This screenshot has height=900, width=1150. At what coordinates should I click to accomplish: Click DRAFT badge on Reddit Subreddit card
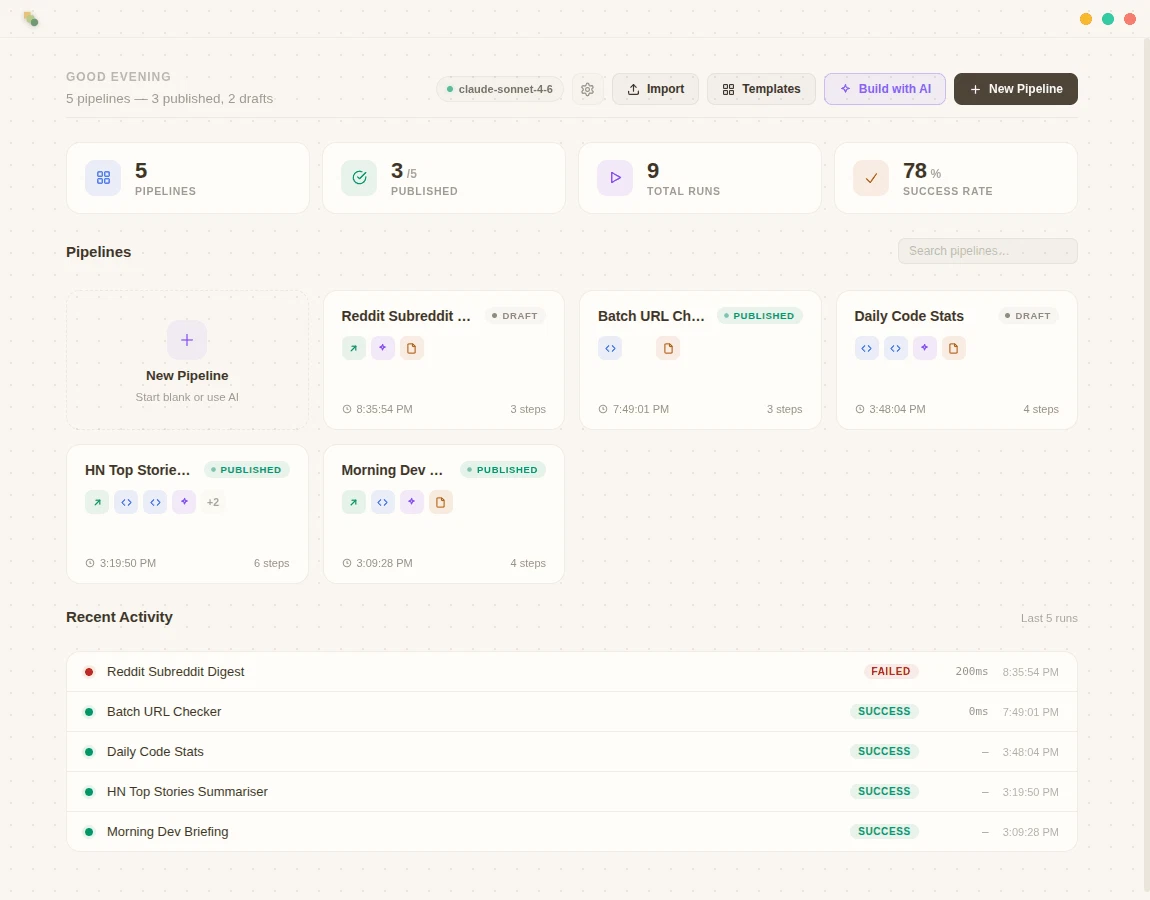tap(515, 316)
